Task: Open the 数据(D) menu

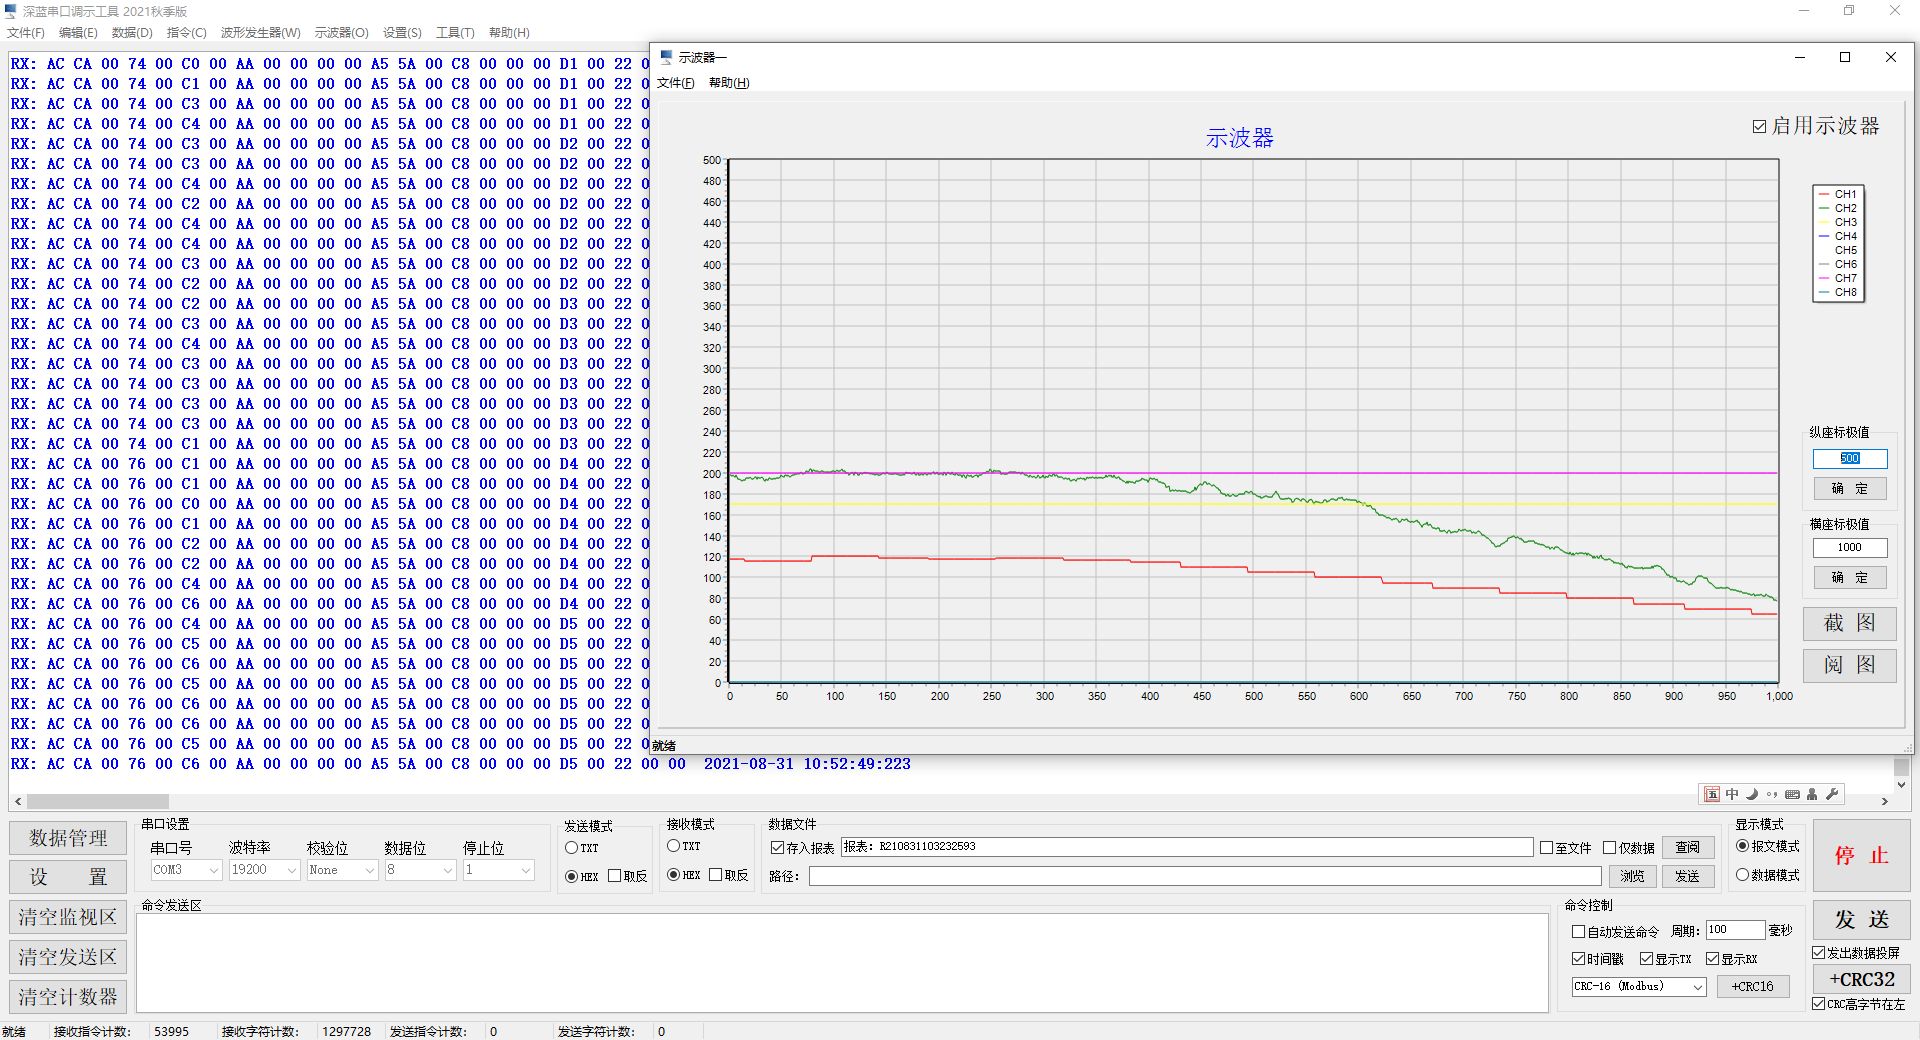Action: [132, 33]
